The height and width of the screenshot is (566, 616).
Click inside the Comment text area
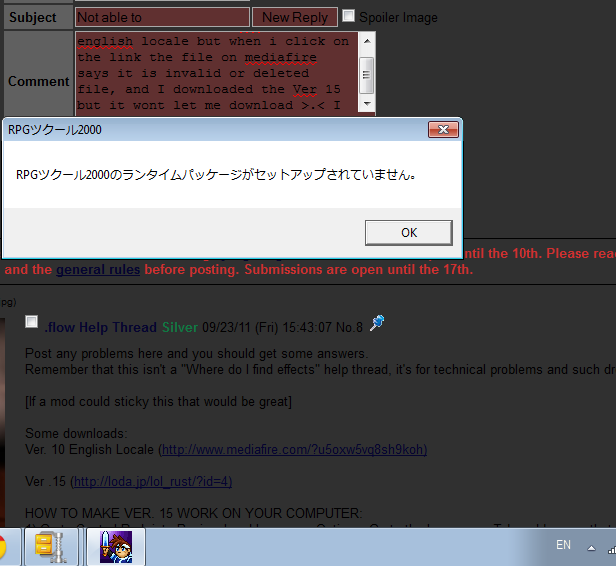pyautogui.click(x=216, y=73)
